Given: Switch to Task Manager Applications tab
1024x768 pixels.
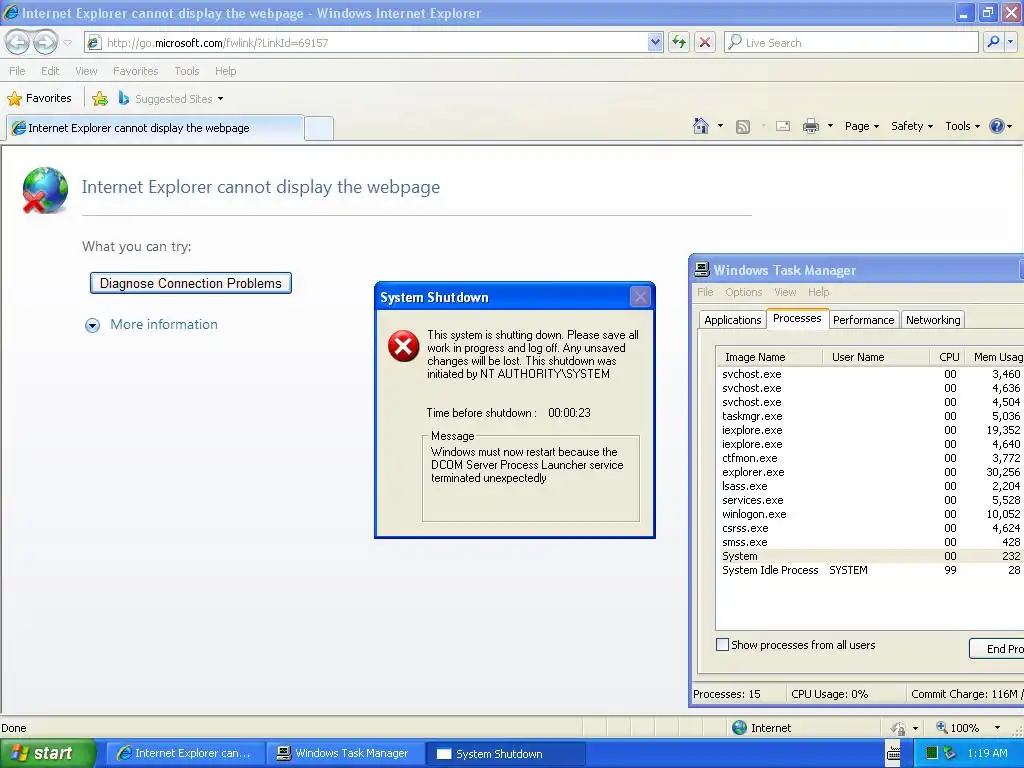Looking at the screenshot, I should pos(732,320).
